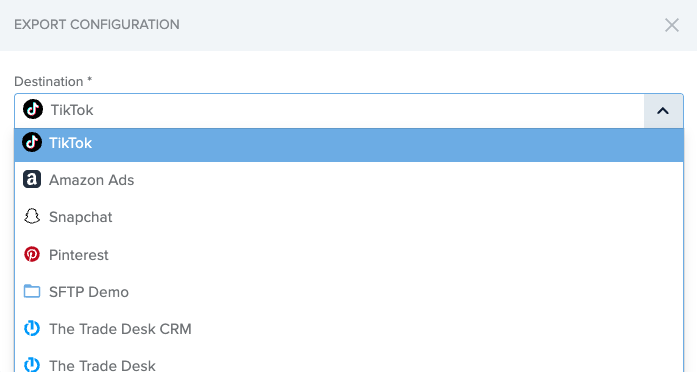
Task: Click the TikTok icon in highlighted option
Action: click(32, 142)
